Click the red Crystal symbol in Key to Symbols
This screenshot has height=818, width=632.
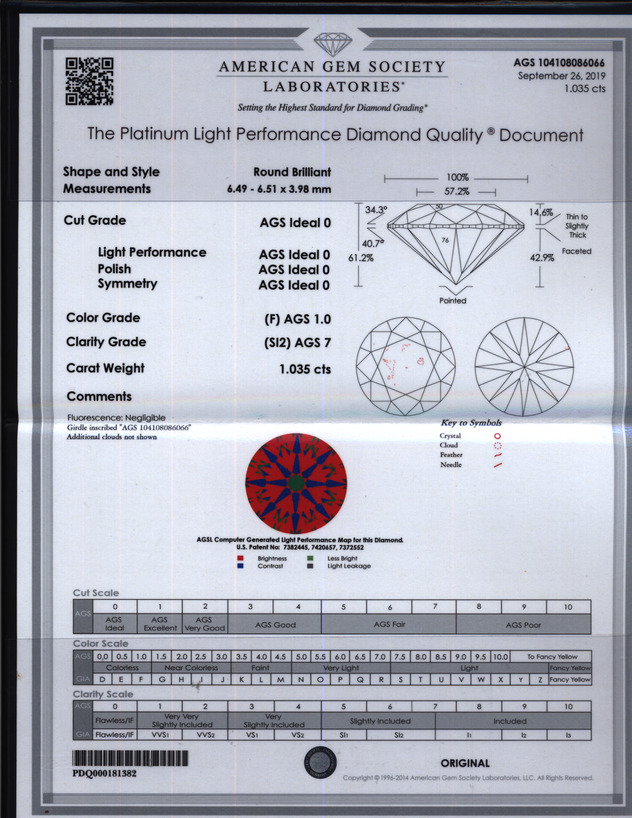click(497, 436)
